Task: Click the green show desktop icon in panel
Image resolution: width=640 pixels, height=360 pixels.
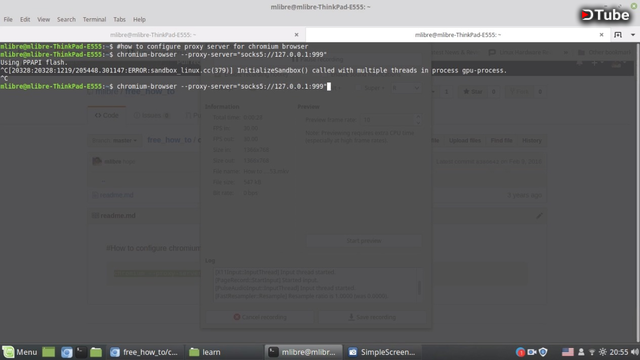Action: (x=49, y=352)
